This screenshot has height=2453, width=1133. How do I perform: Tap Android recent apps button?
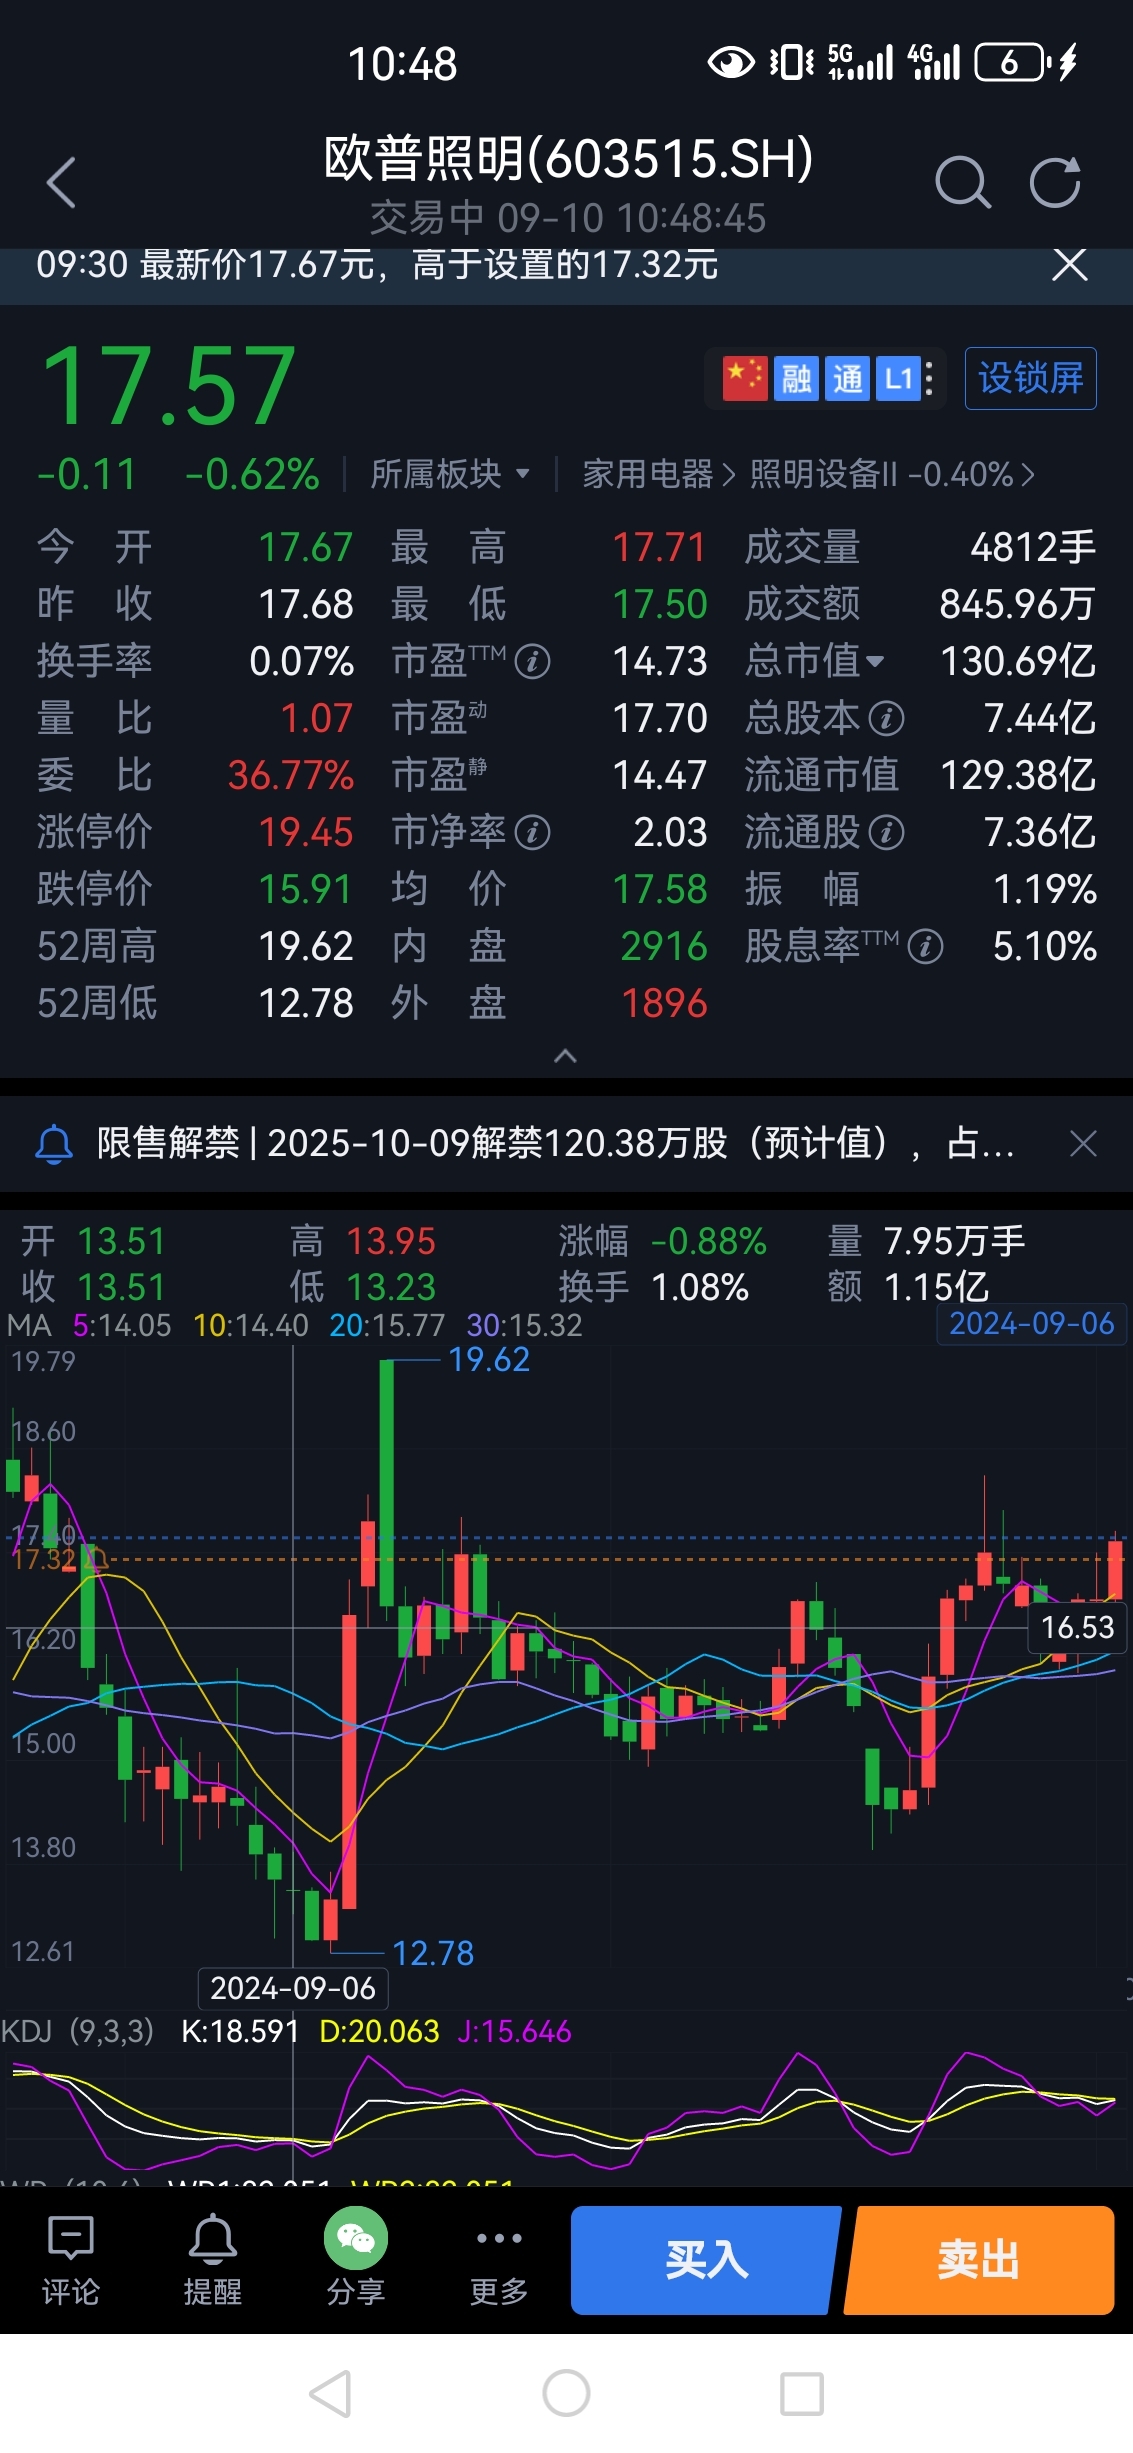tap(802, 2394)
